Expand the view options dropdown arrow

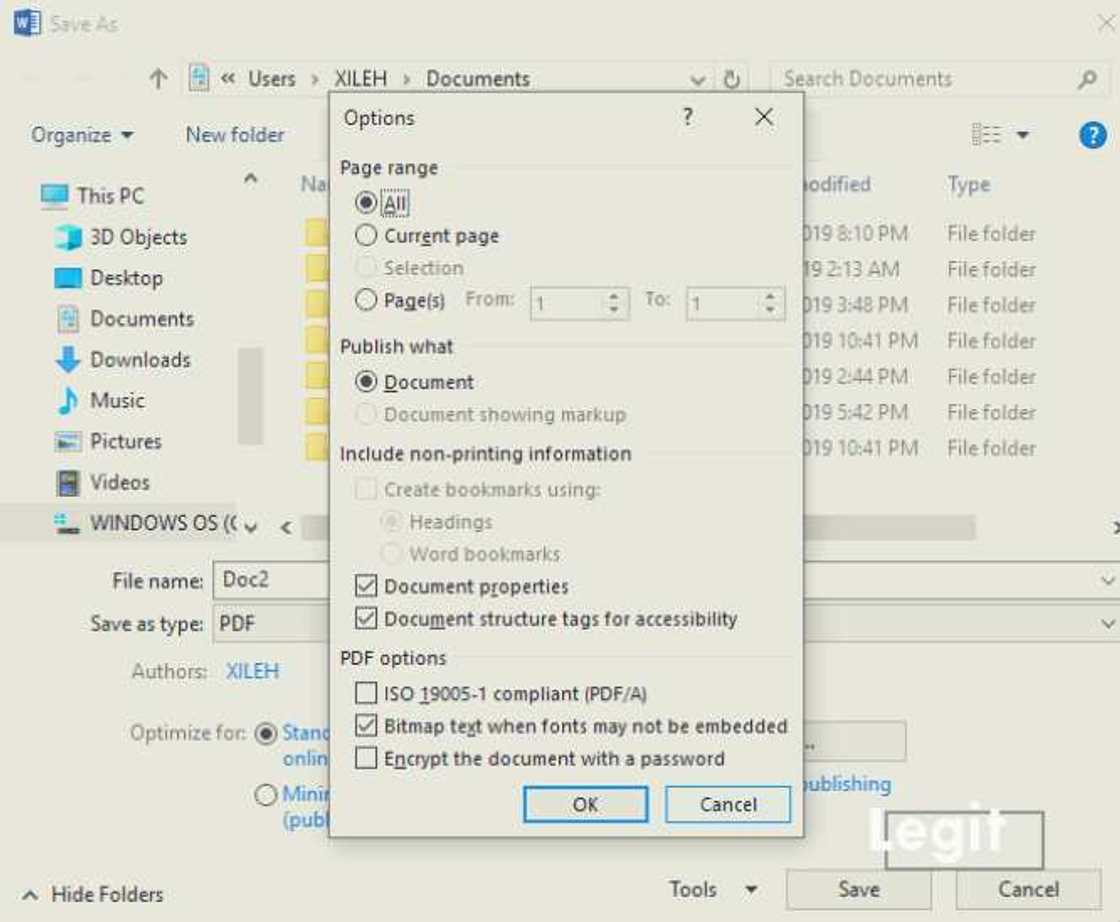[x=1023, y=135]
